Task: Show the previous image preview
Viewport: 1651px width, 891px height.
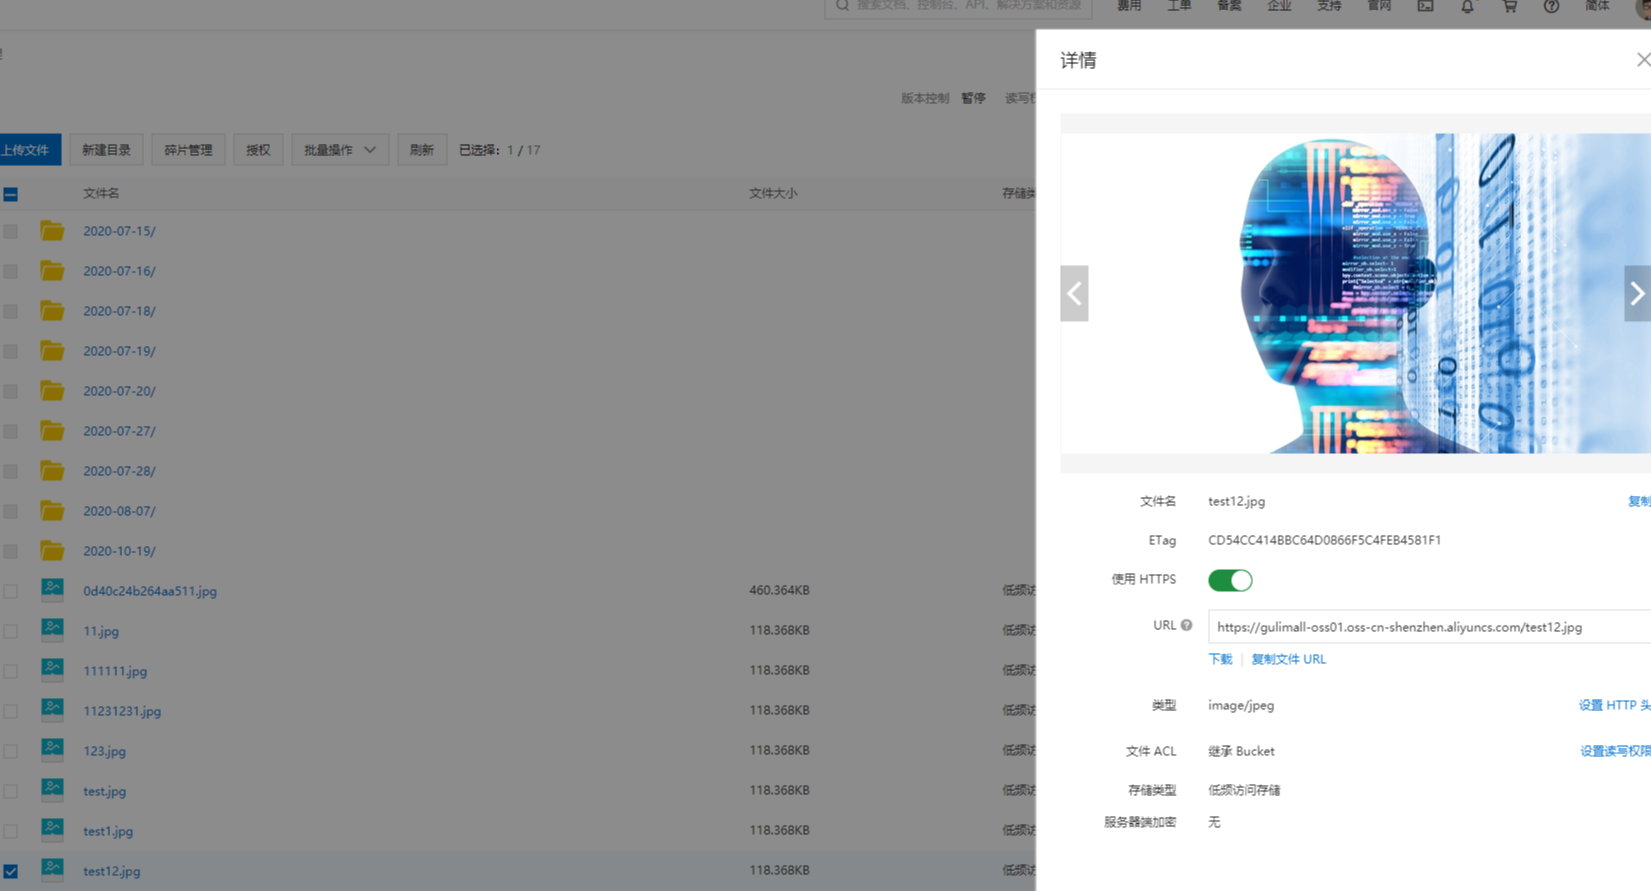Action: pos(1074,293)
